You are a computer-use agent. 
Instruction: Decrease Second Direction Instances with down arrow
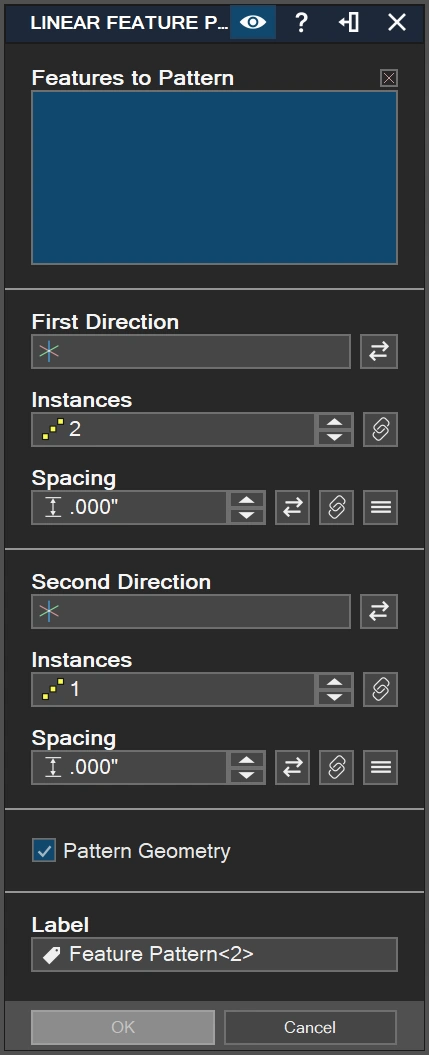point(335,697)
